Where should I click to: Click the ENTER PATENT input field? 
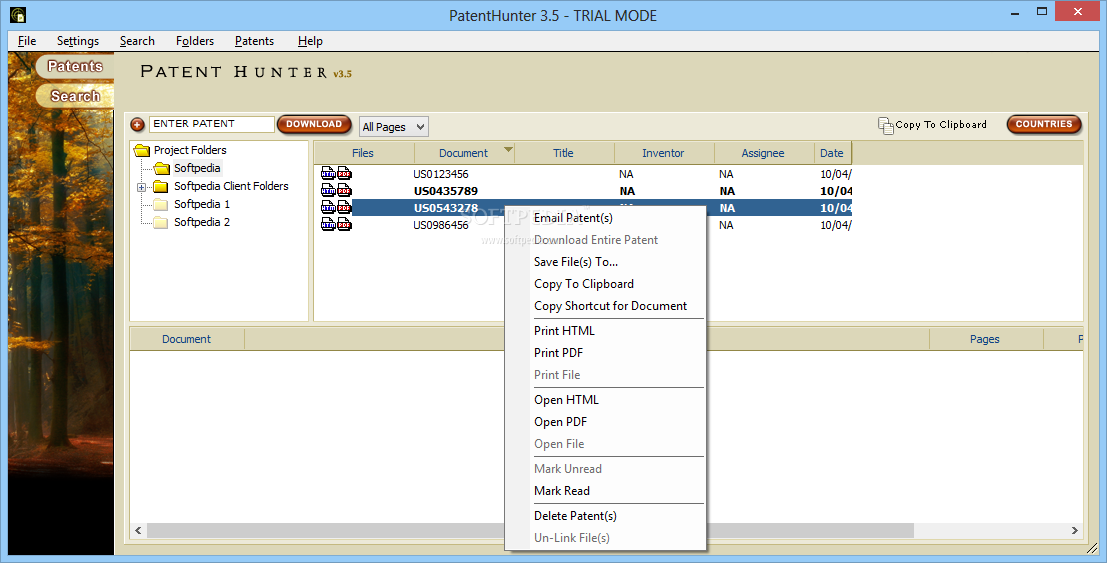tap(211, 124)
